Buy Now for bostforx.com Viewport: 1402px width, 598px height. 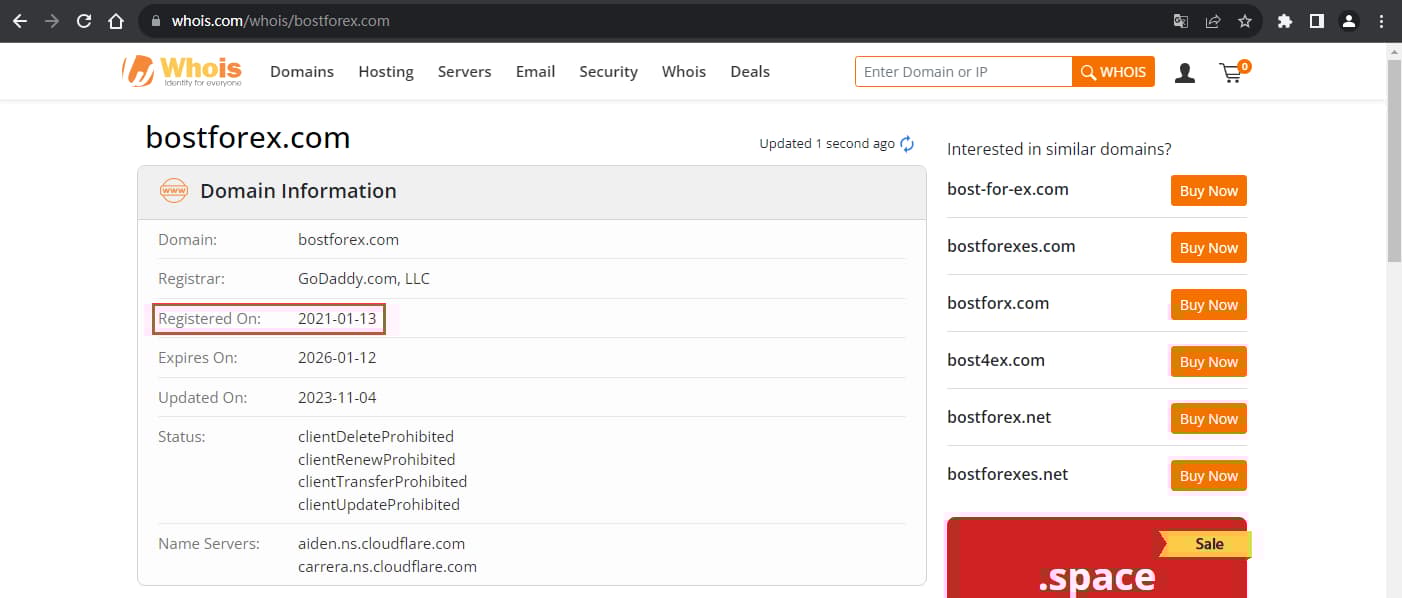[x=1209, y=305]
